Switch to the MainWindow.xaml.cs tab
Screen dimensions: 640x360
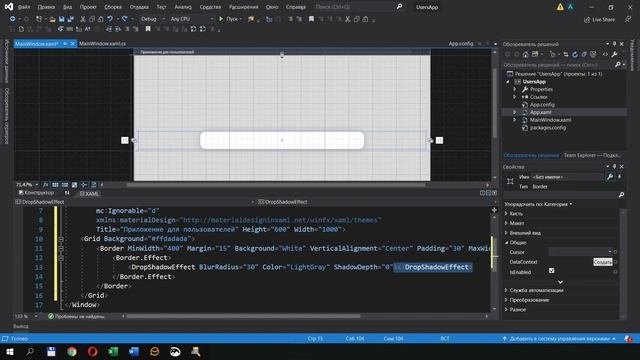pos(102,44)
